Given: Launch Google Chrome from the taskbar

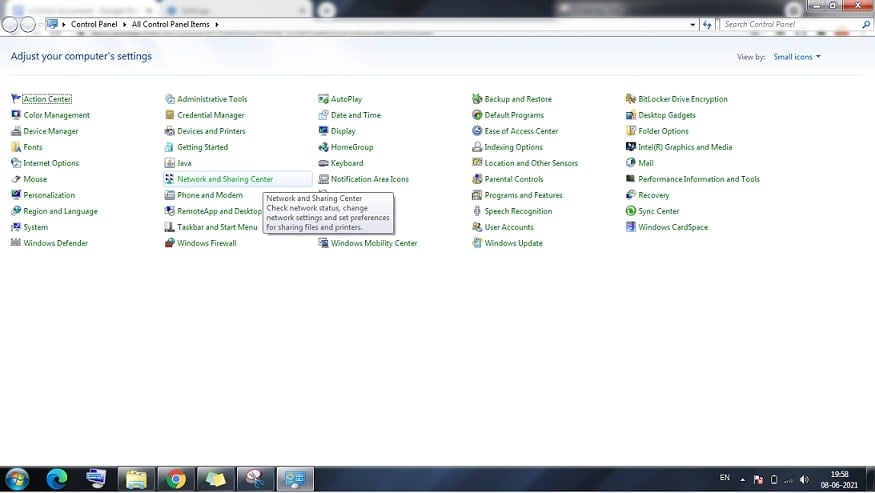Looking at the screenshot, I should [x=176, y=479].
